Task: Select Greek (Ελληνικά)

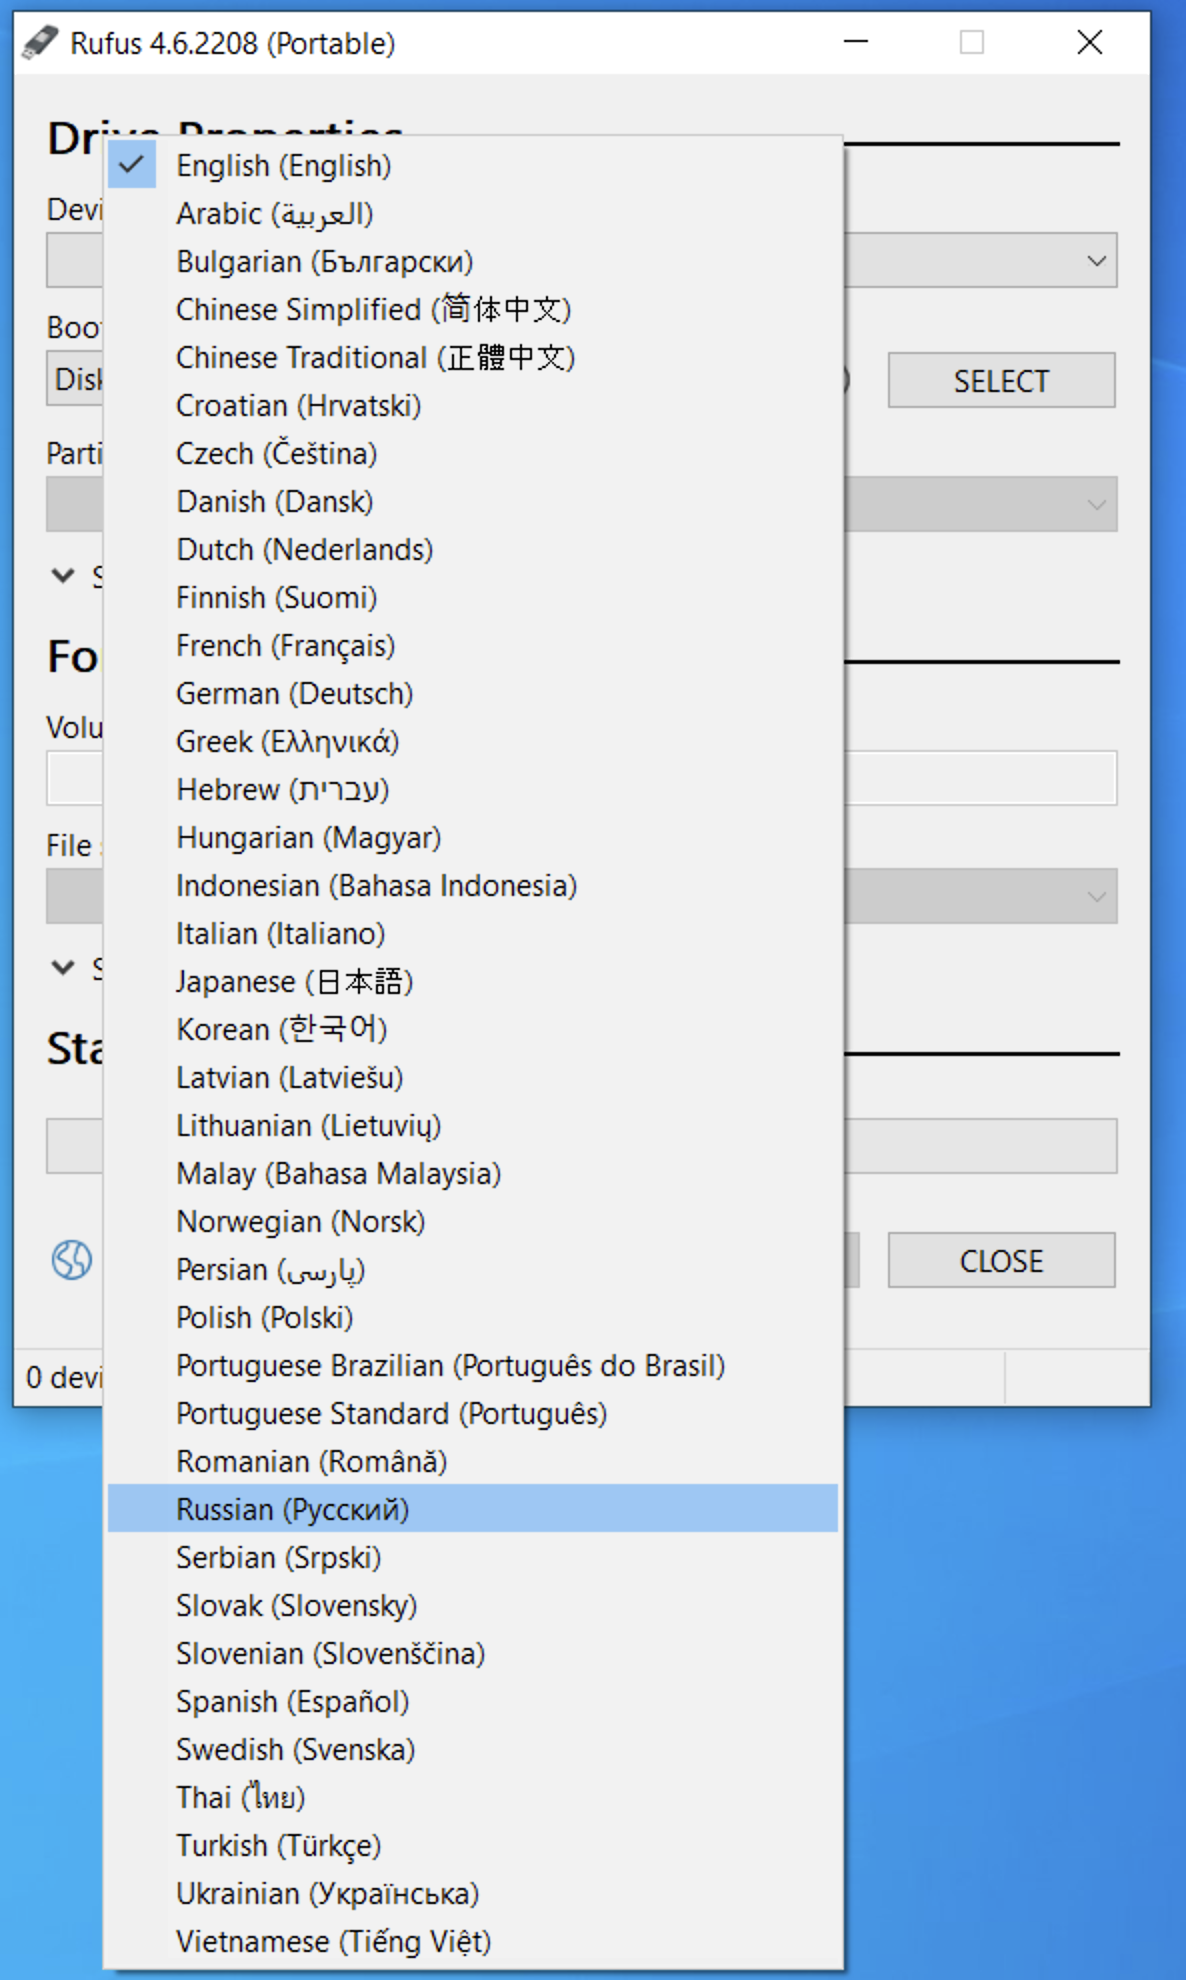Action: 473,742
